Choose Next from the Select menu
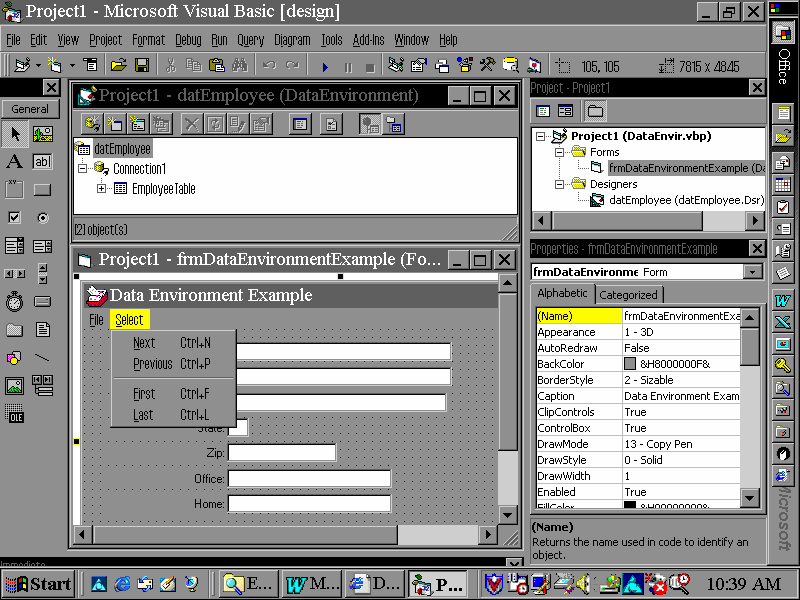 (144, 343)
